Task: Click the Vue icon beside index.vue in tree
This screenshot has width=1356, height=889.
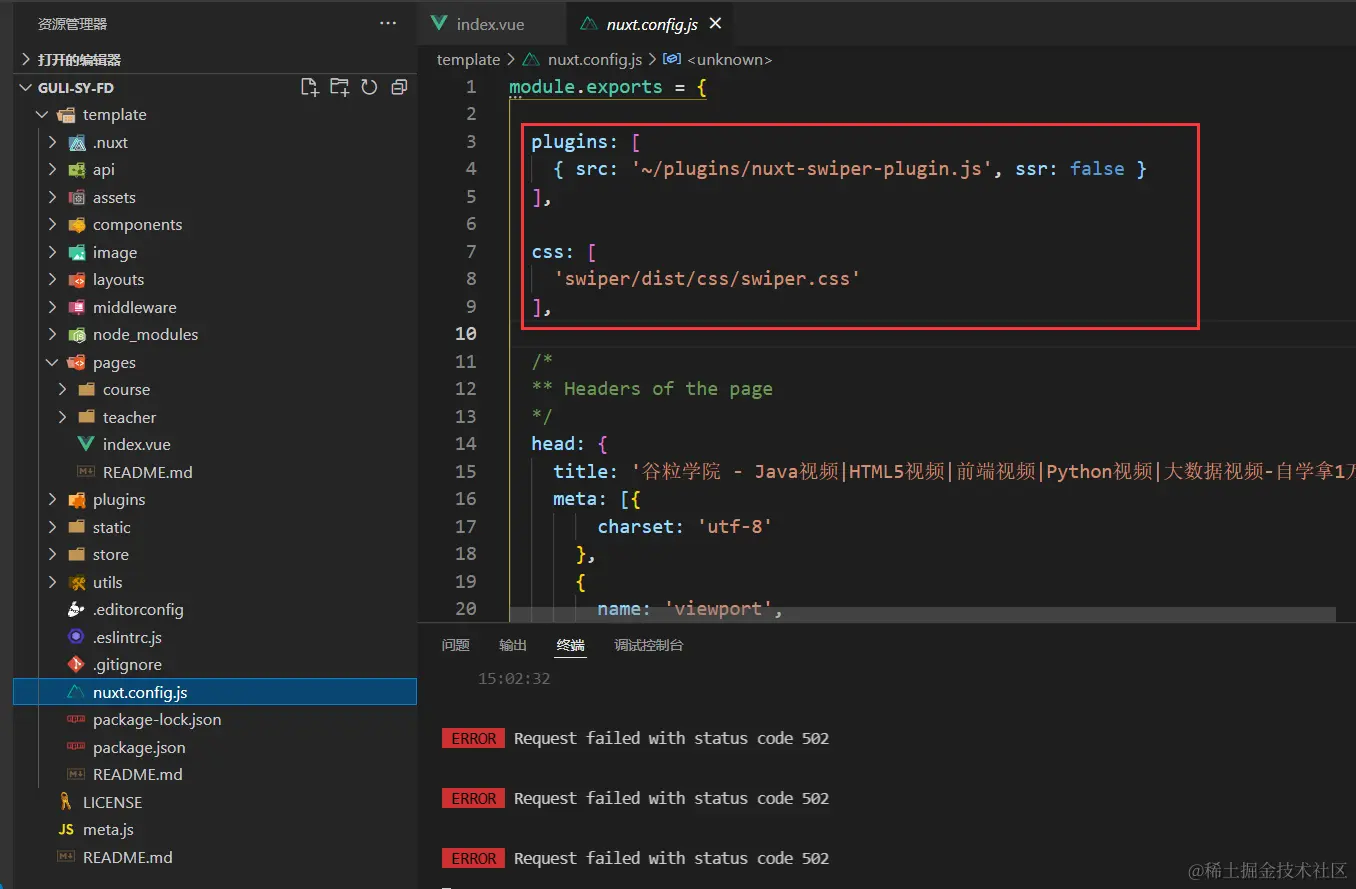Action: click(x=86, y=445)
